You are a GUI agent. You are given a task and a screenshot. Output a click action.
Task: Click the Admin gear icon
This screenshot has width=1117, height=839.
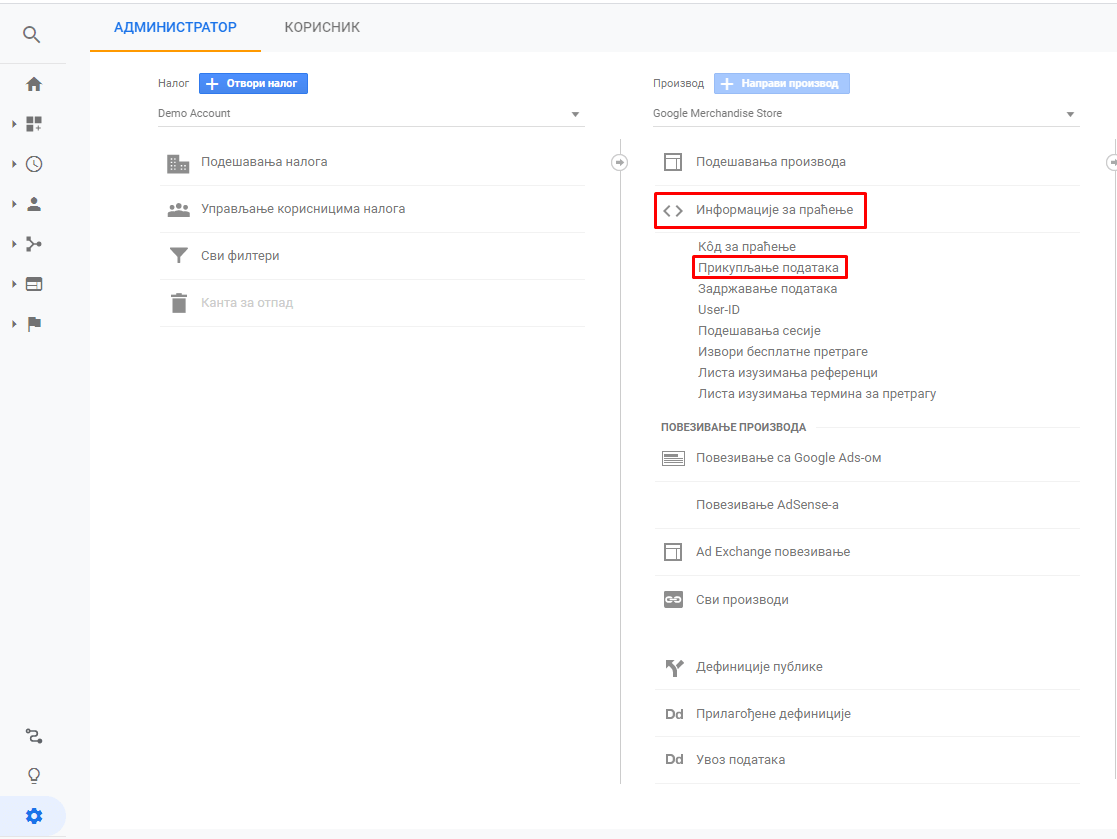tap(33, 816)
